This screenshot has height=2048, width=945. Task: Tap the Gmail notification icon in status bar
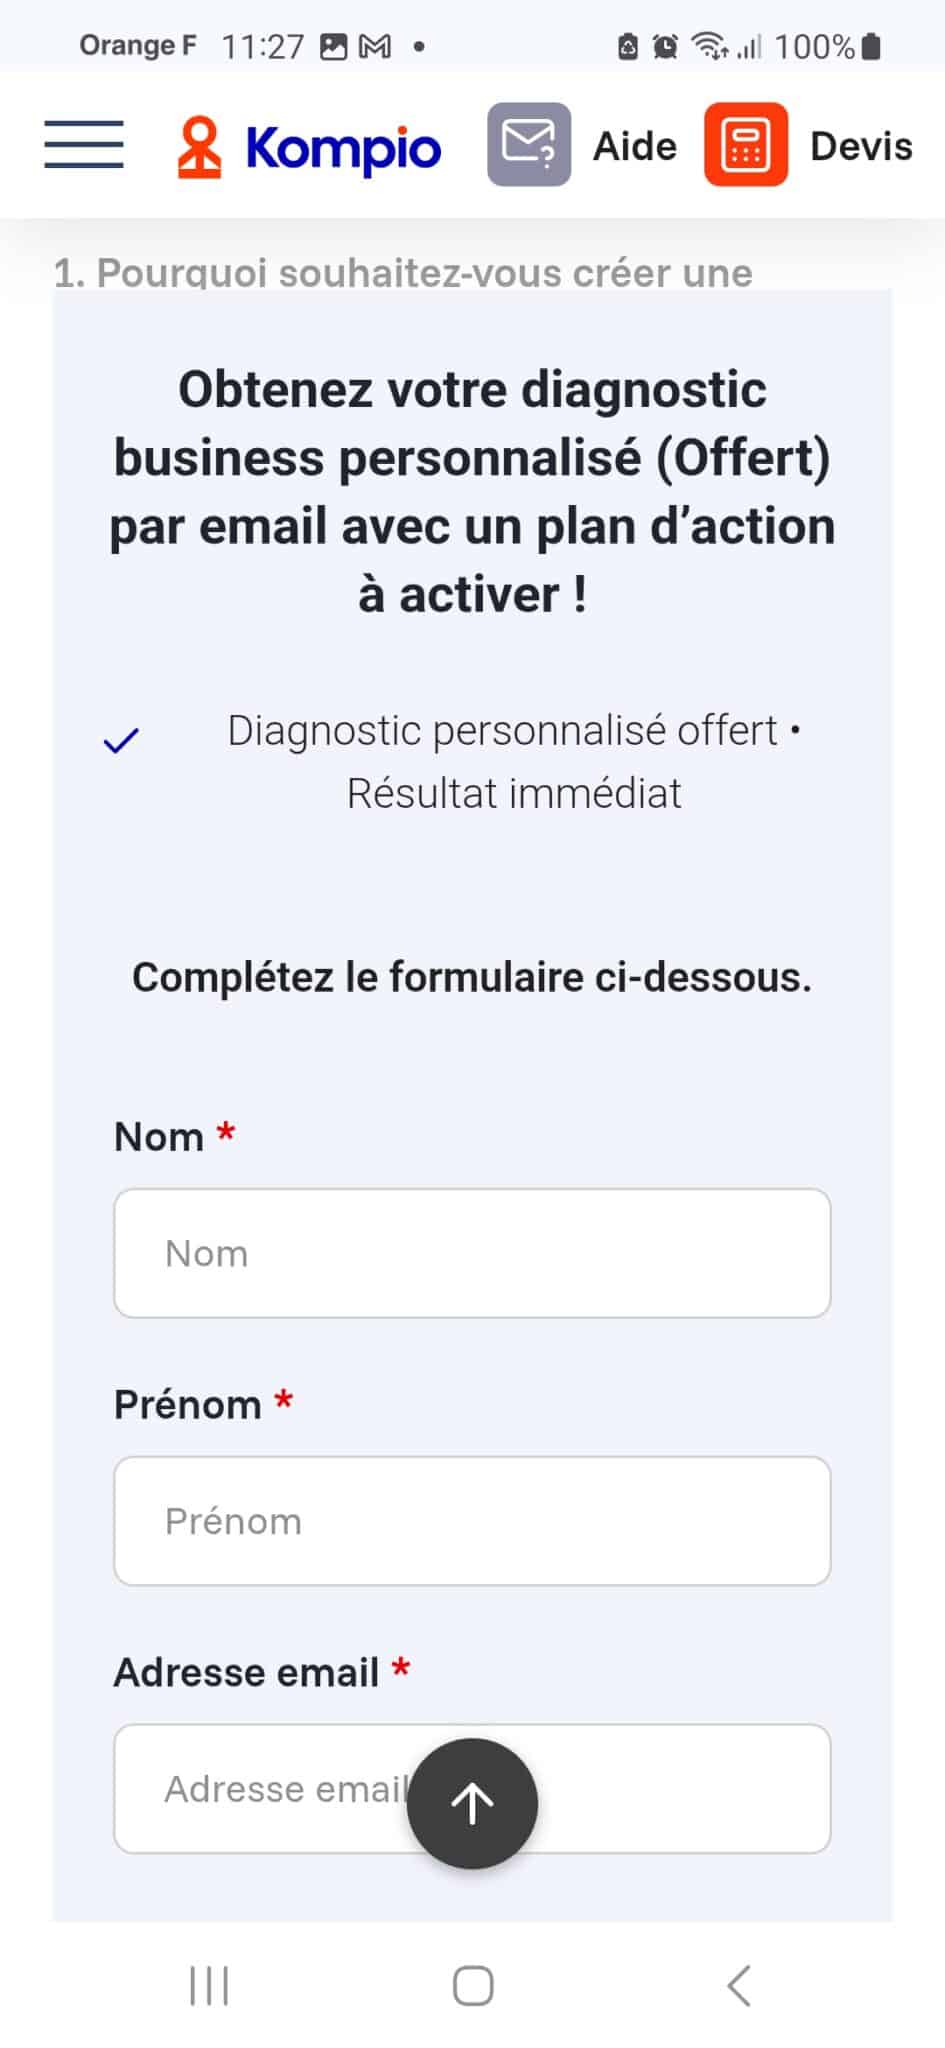coord(375,46)
